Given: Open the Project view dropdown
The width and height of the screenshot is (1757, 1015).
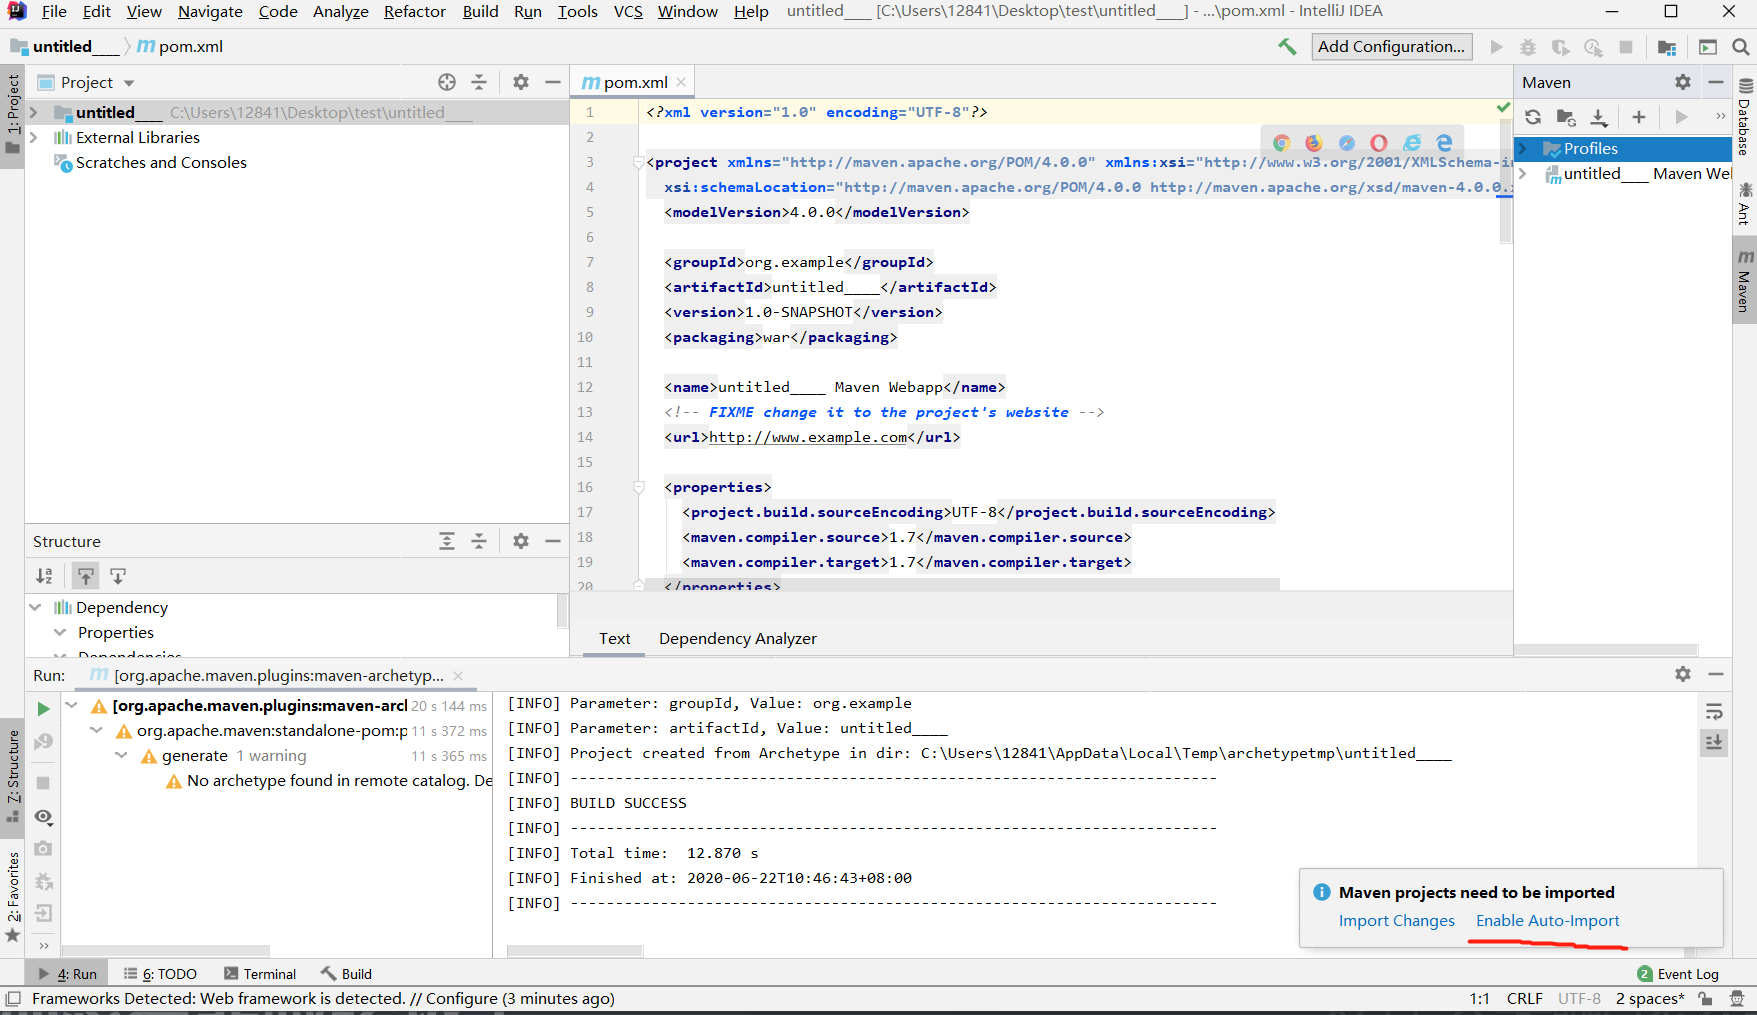Looking at the screenshot, I should 129,83.
